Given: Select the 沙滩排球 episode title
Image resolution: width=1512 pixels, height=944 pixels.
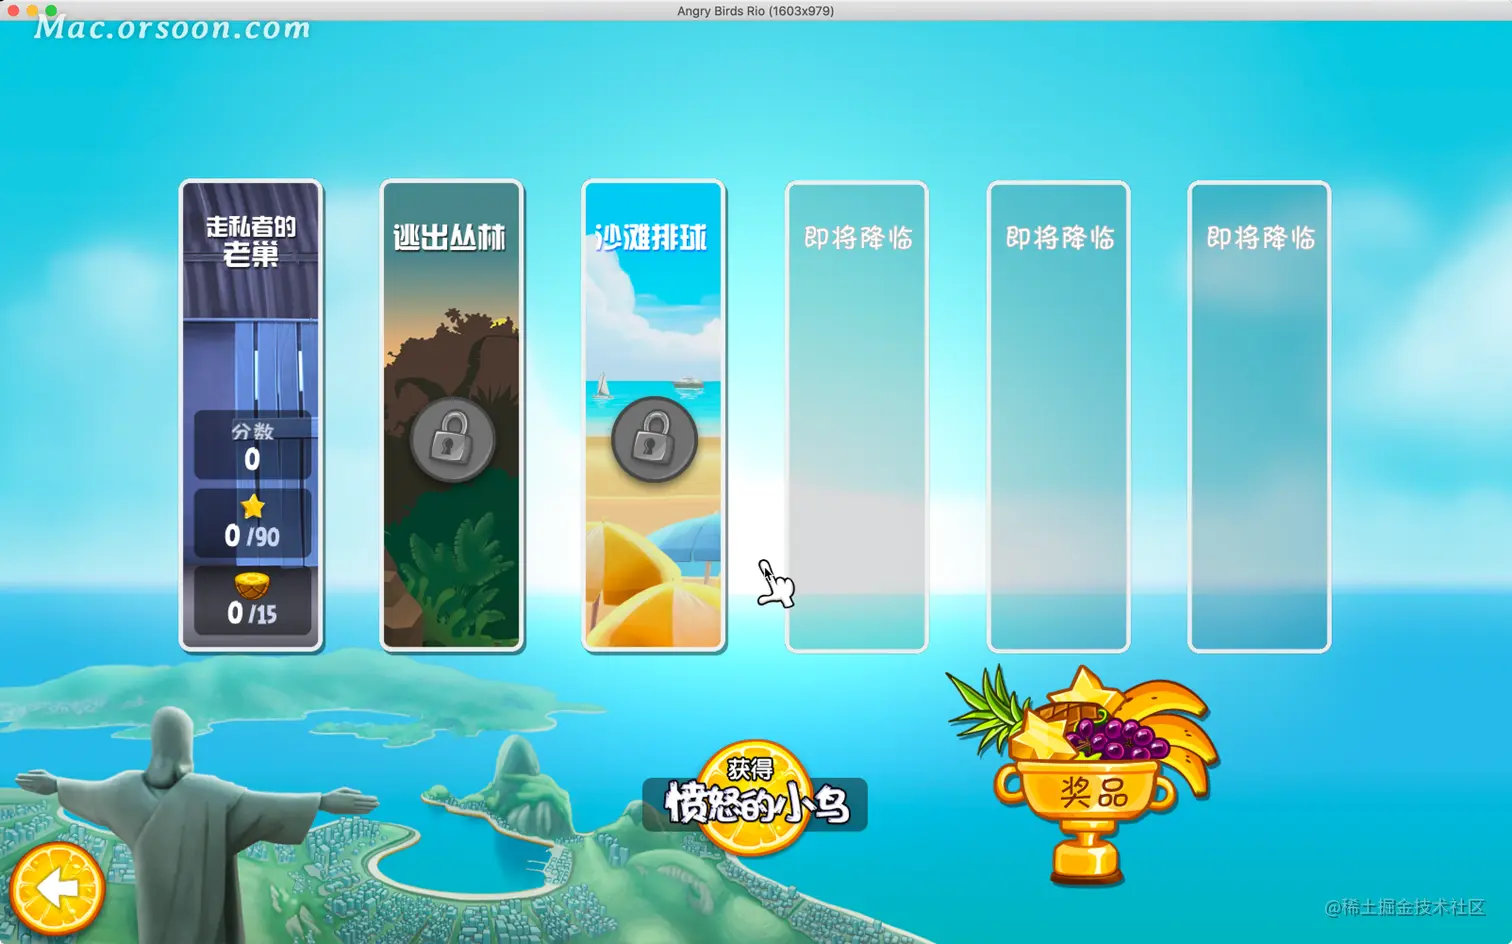Looking at the screenshot, I should tap(651, 237).
